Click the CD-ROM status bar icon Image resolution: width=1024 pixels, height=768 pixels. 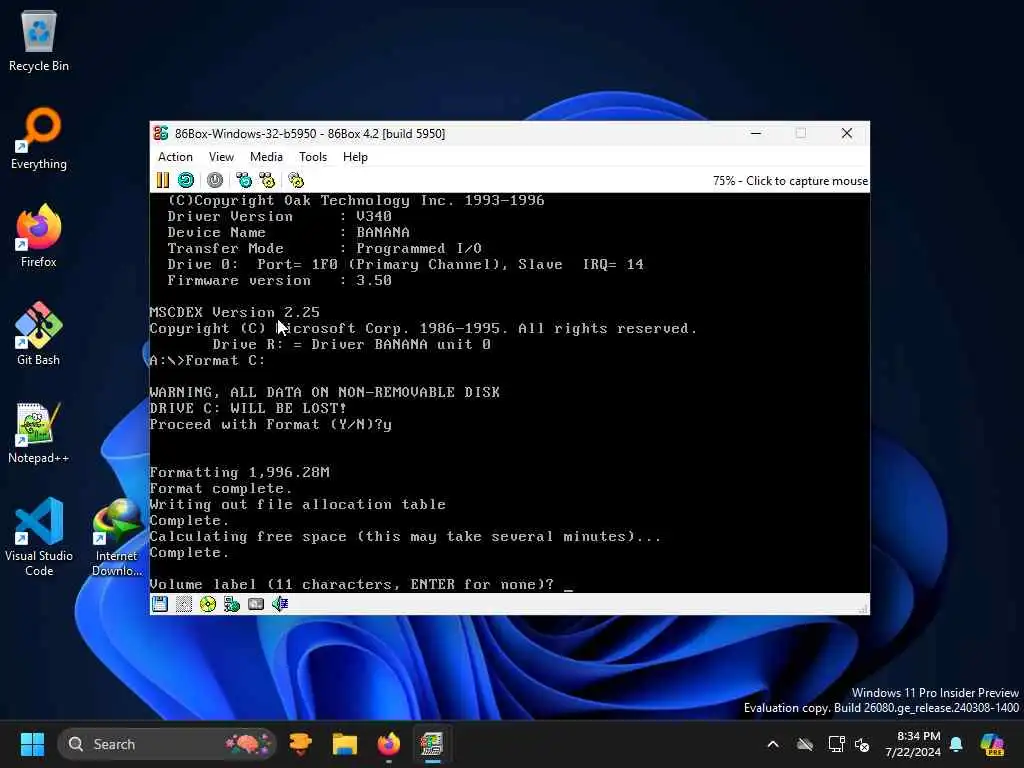(208, 604)
